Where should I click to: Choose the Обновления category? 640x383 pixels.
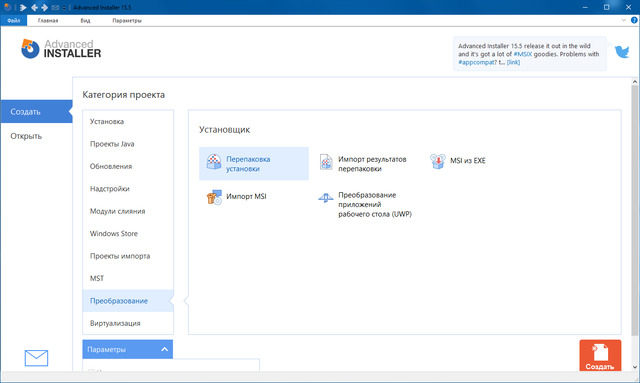pyautogui.click(x=128, y=167)
